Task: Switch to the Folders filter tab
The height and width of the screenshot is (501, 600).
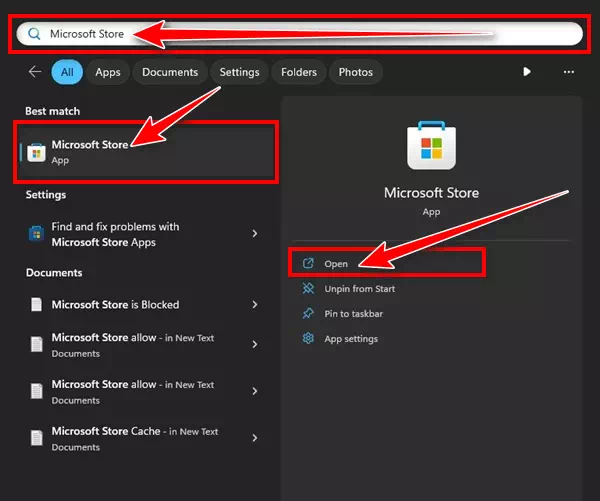Action: point(299,72)
